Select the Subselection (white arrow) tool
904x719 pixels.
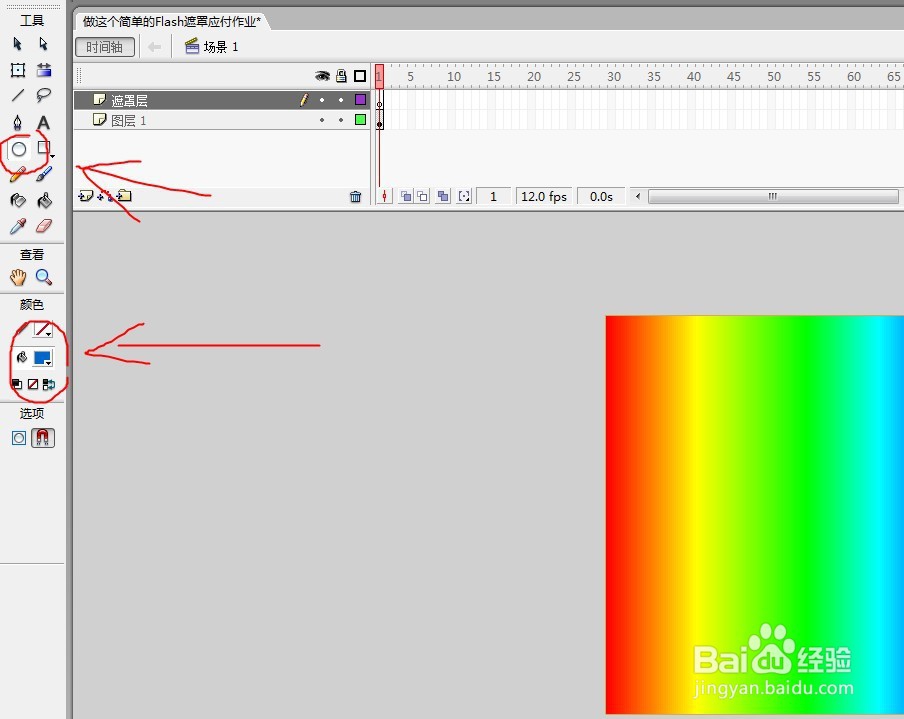[43, 44]
